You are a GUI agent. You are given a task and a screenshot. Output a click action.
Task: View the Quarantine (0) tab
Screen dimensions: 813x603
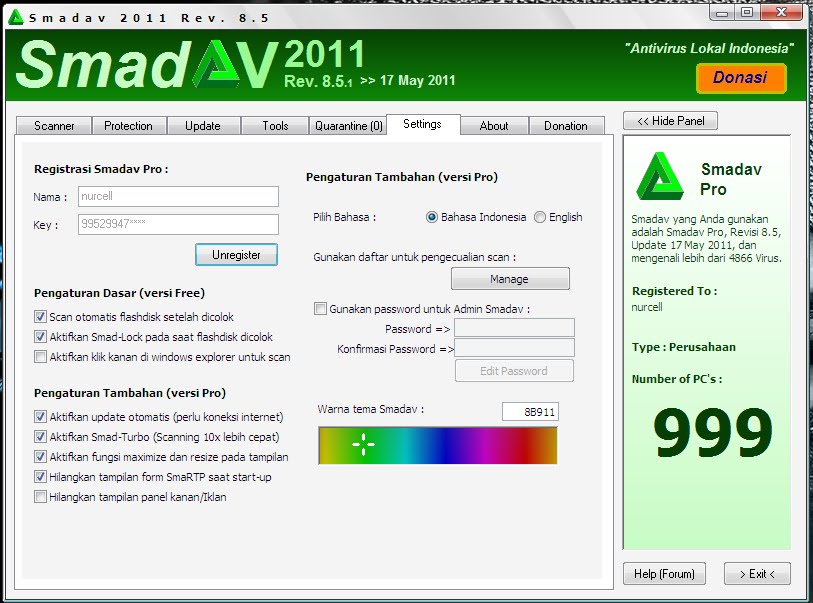coord(348,125)
